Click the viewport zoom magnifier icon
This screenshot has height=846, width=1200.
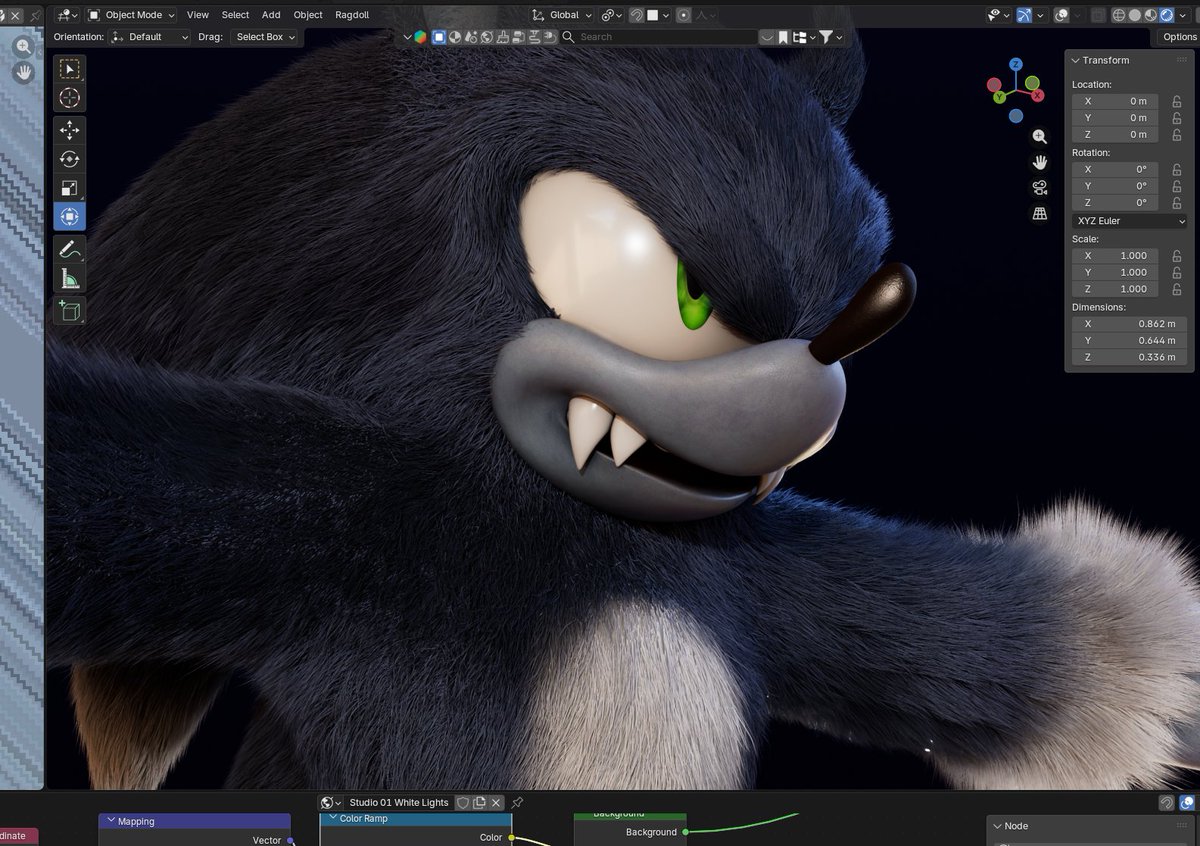(1040, 137)
